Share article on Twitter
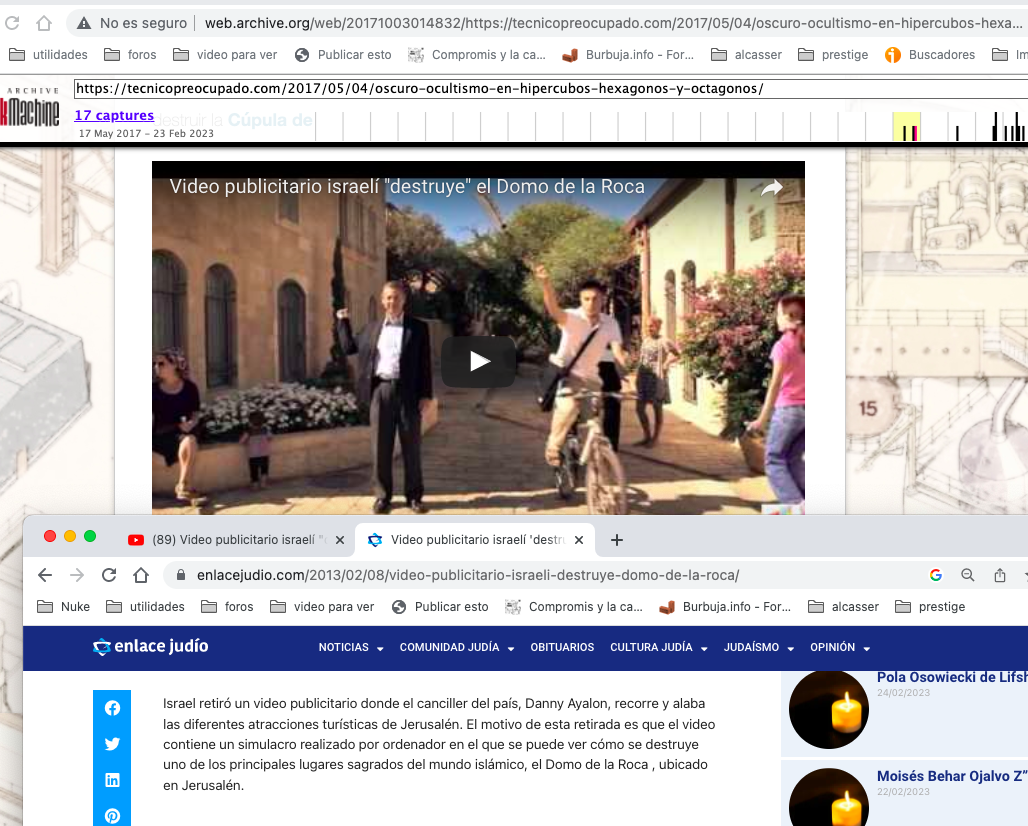The height and width of the screenshot is (826, 1028). tap(112, 744)
